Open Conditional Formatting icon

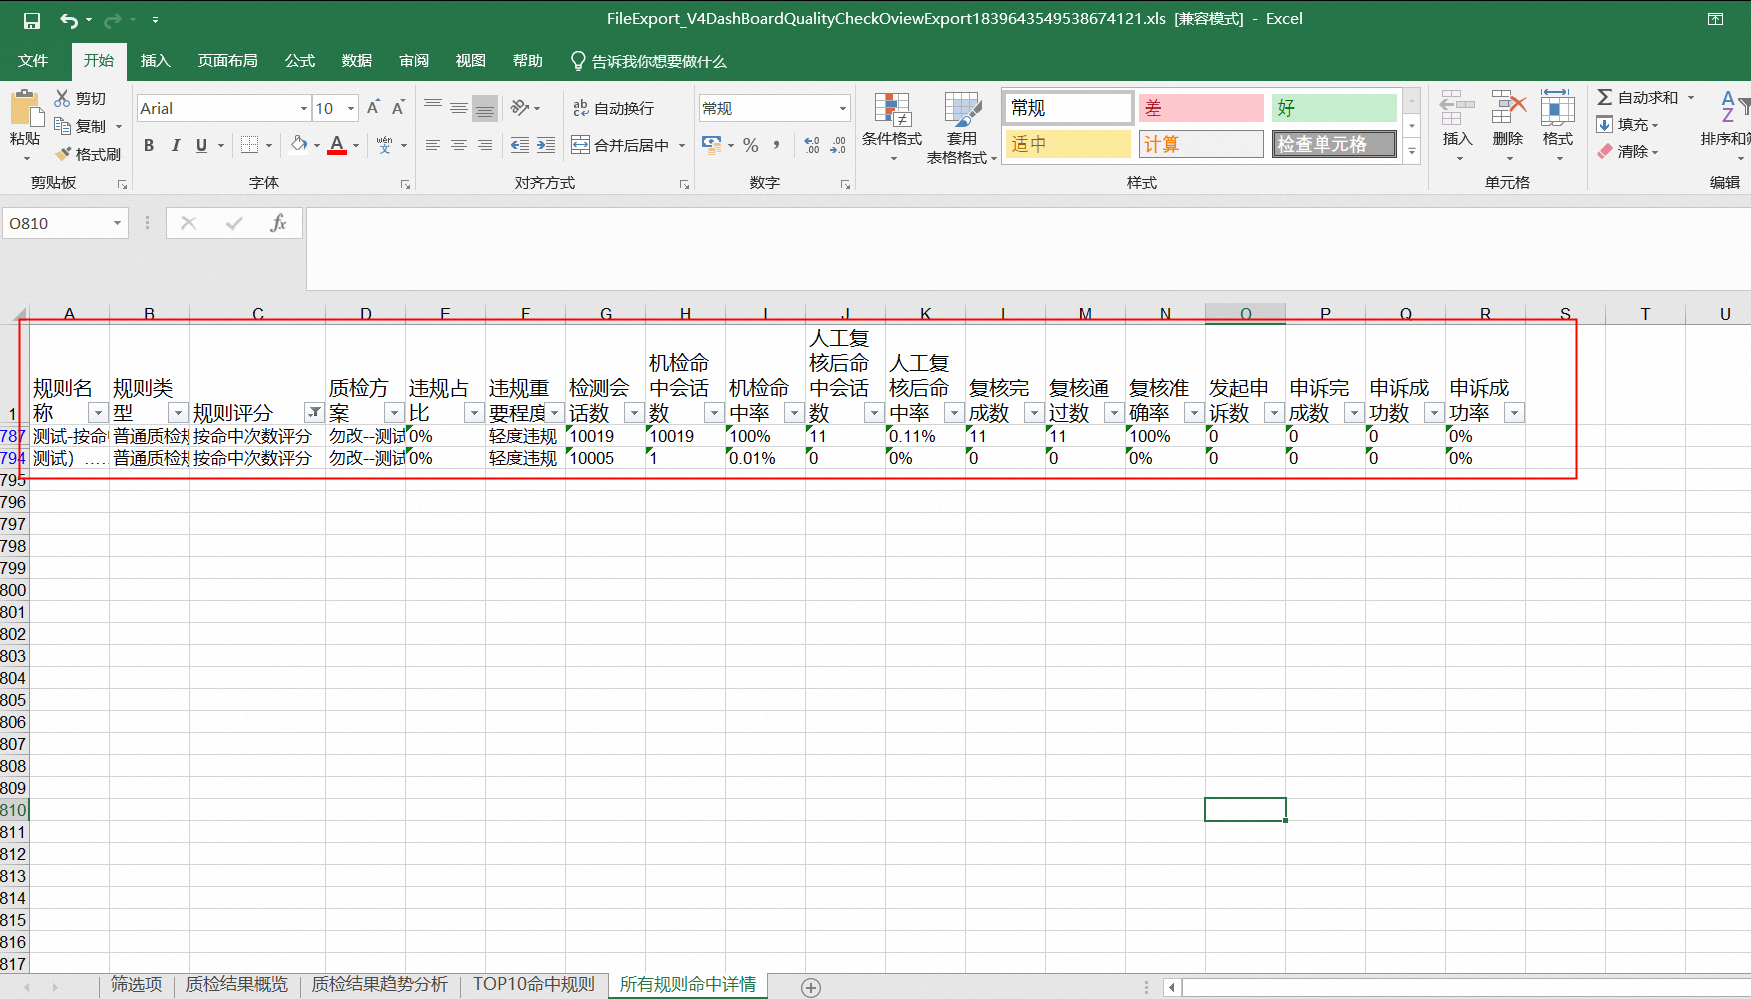[891, 112]
